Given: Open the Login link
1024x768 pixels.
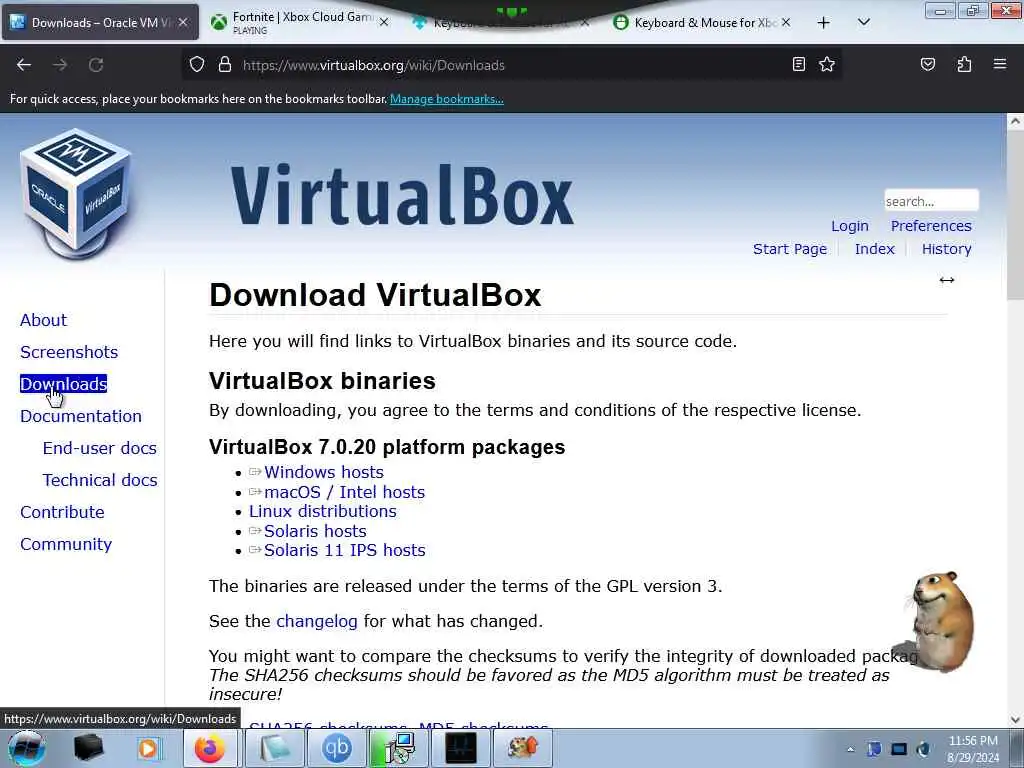Looking at the screenshot, I should click(850, 226).
